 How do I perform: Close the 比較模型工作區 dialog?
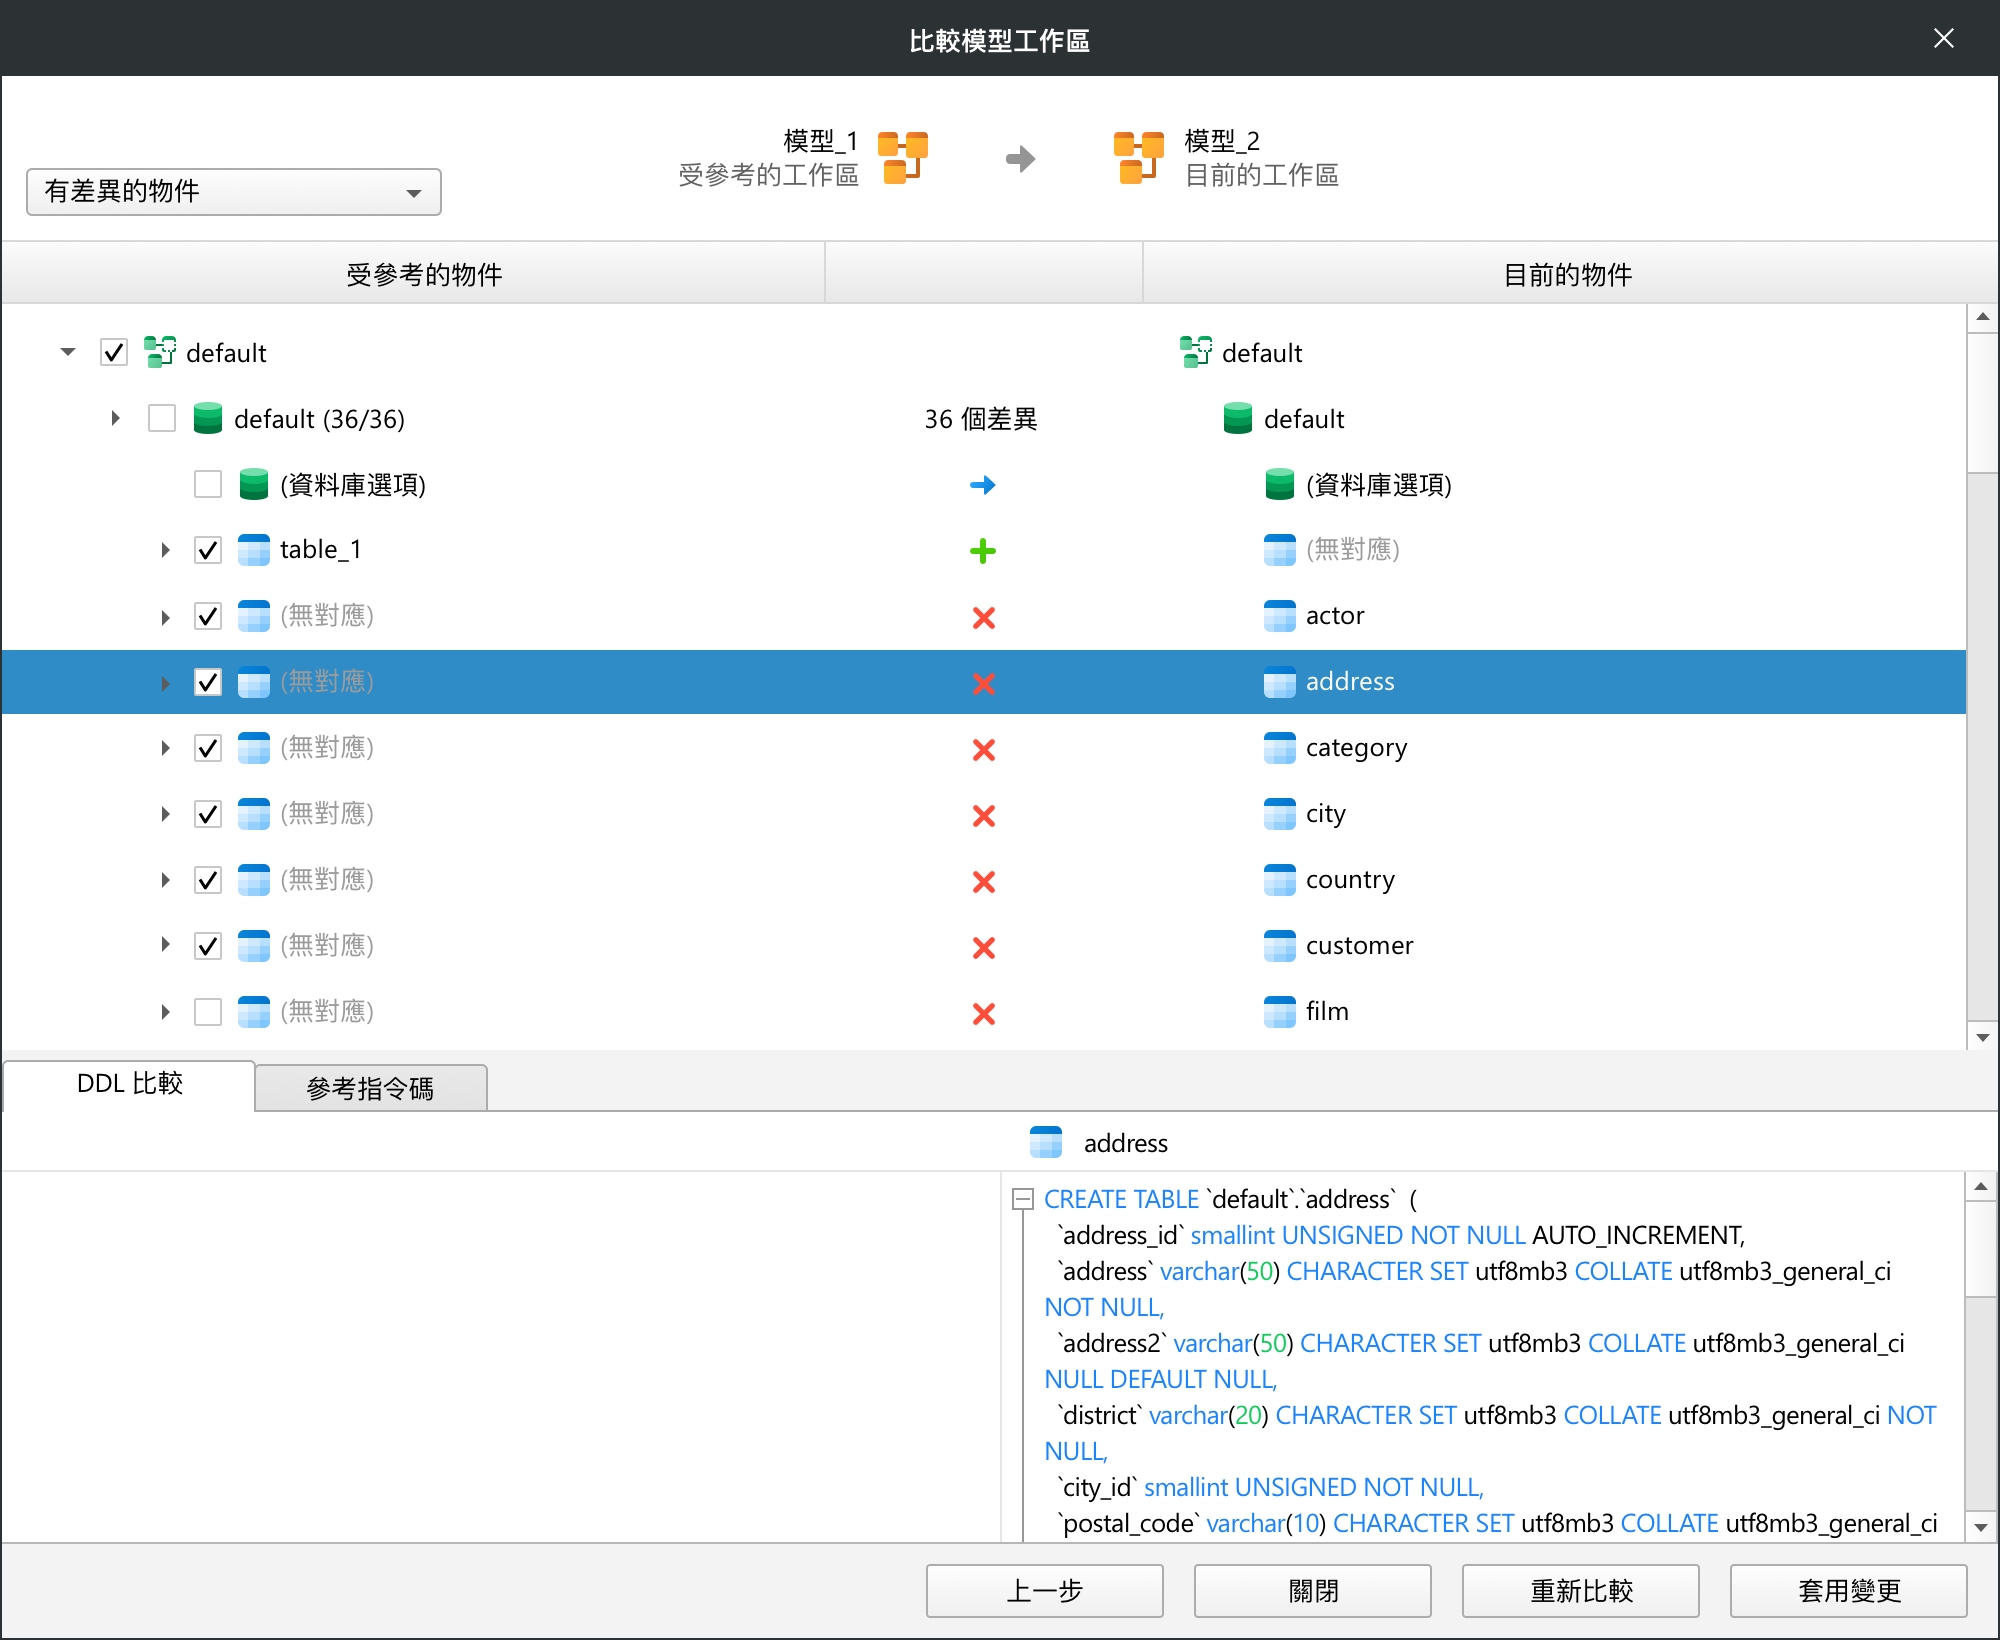(1944, 38)
